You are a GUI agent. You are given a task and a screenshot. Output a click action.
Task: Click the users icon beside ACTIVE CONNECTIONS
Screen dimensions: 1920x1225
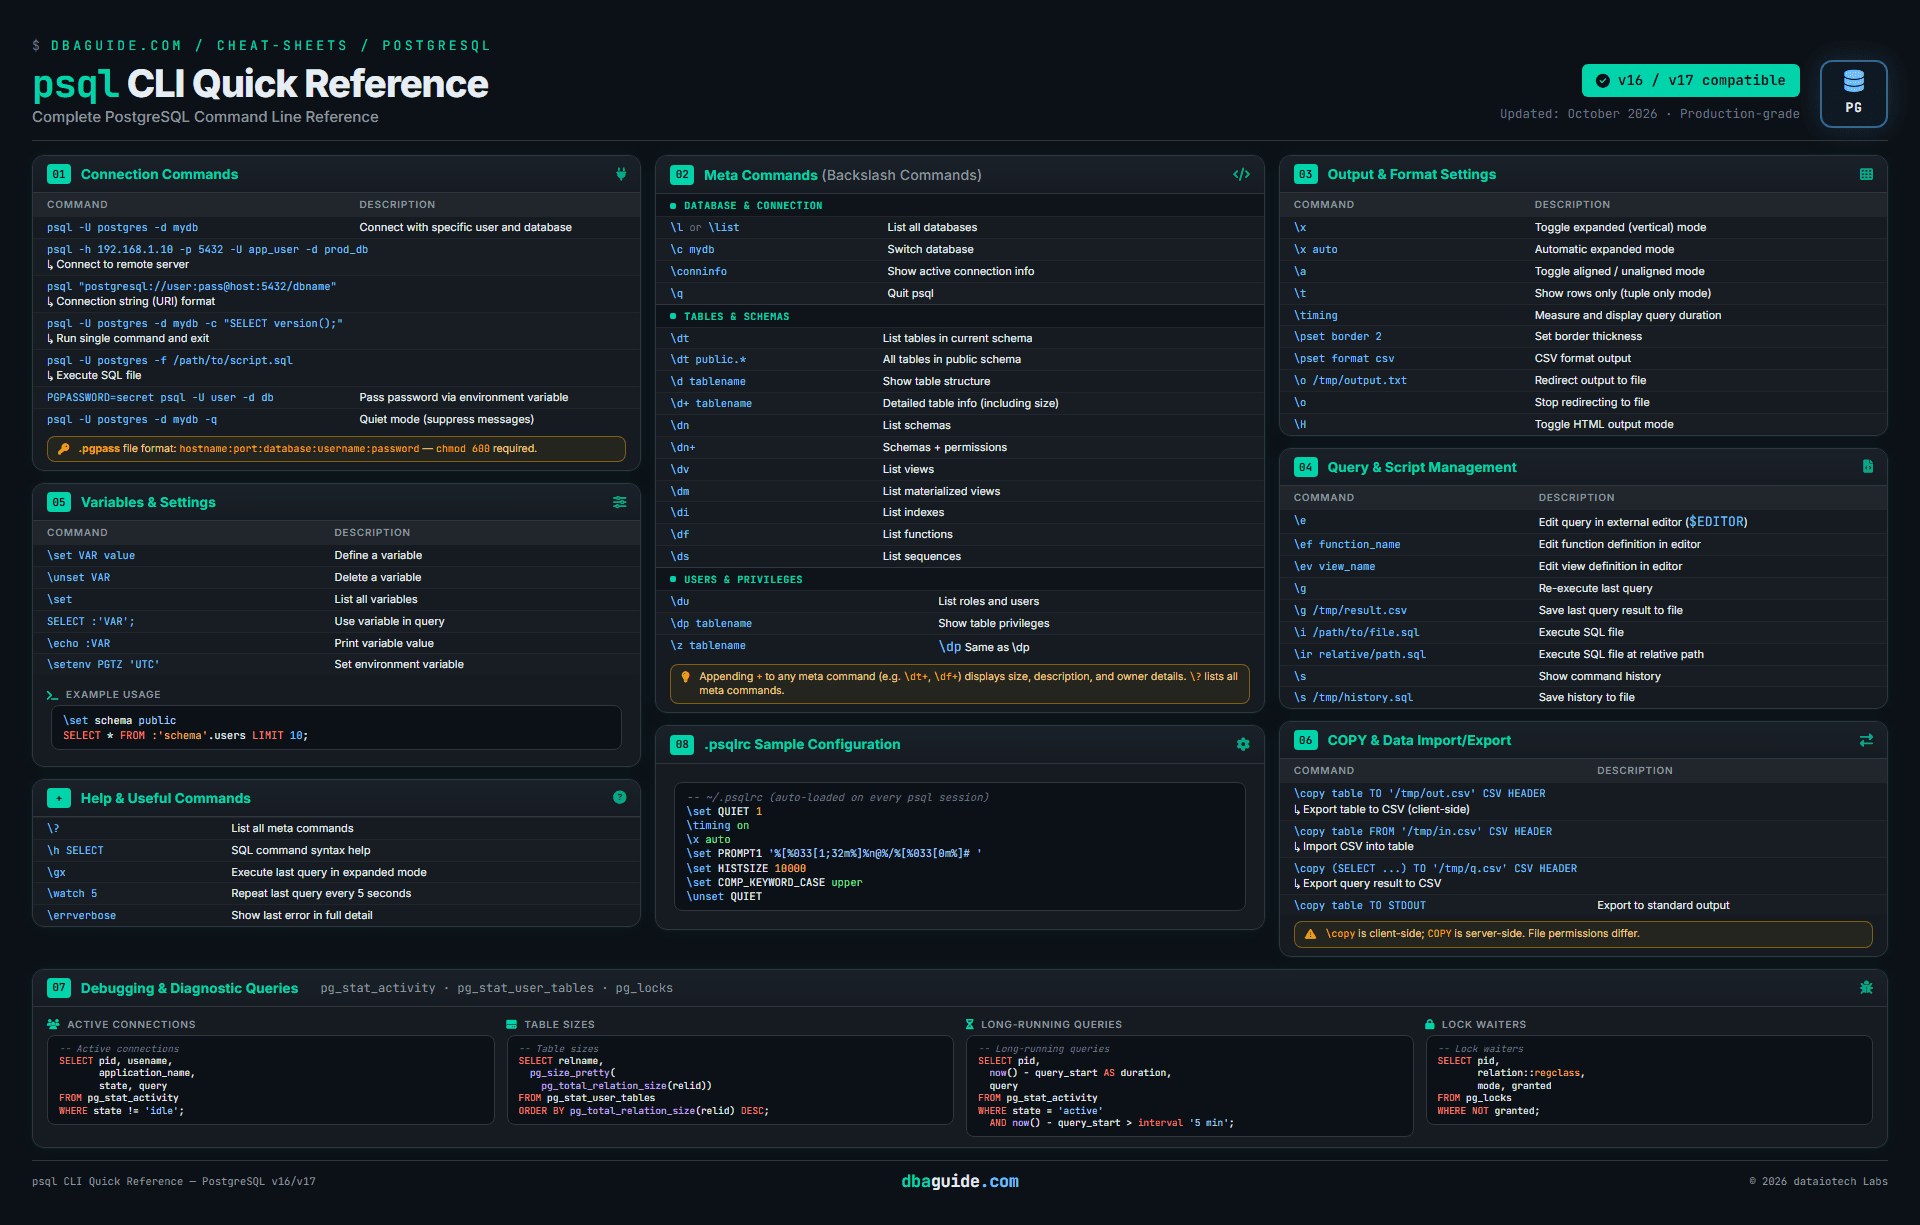click(x=53, y=1025)
